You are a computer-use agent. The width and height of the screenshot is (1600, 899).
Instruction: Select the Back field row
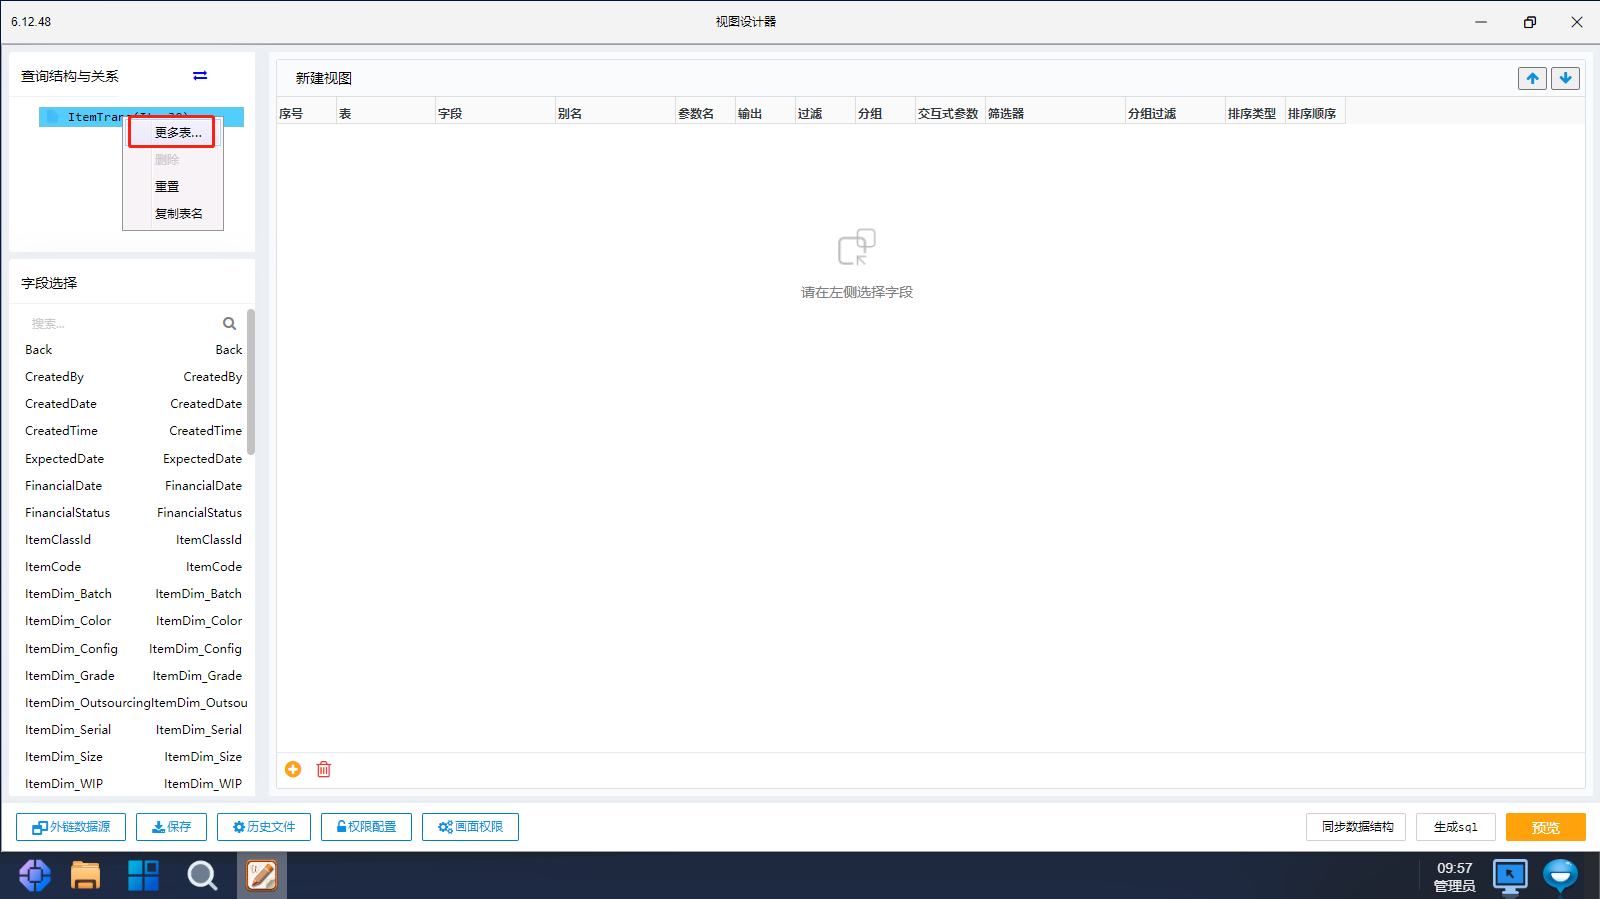coord(133,350)
